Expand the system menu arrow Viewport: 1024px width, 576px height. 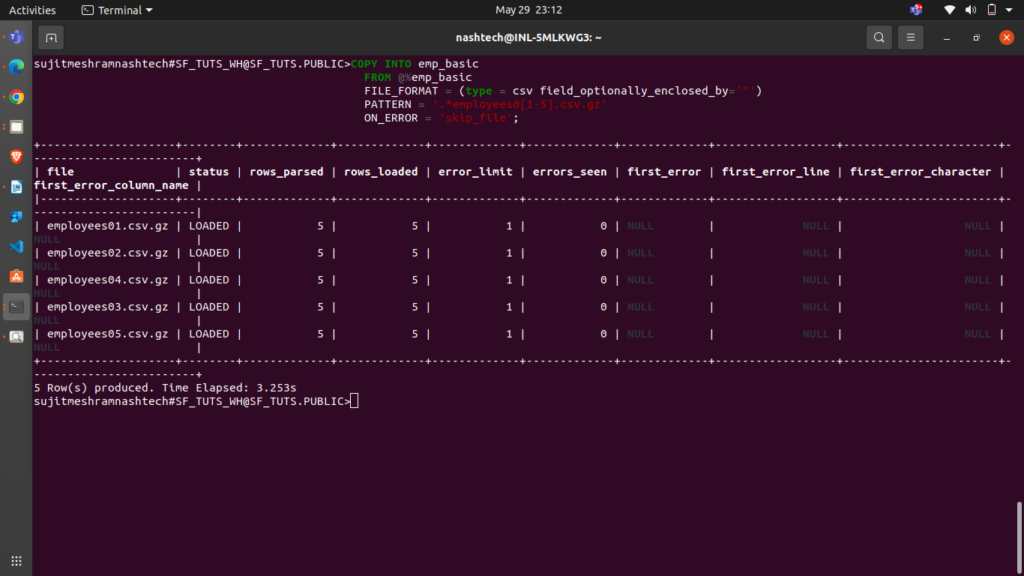click(x=1010, y=10)
